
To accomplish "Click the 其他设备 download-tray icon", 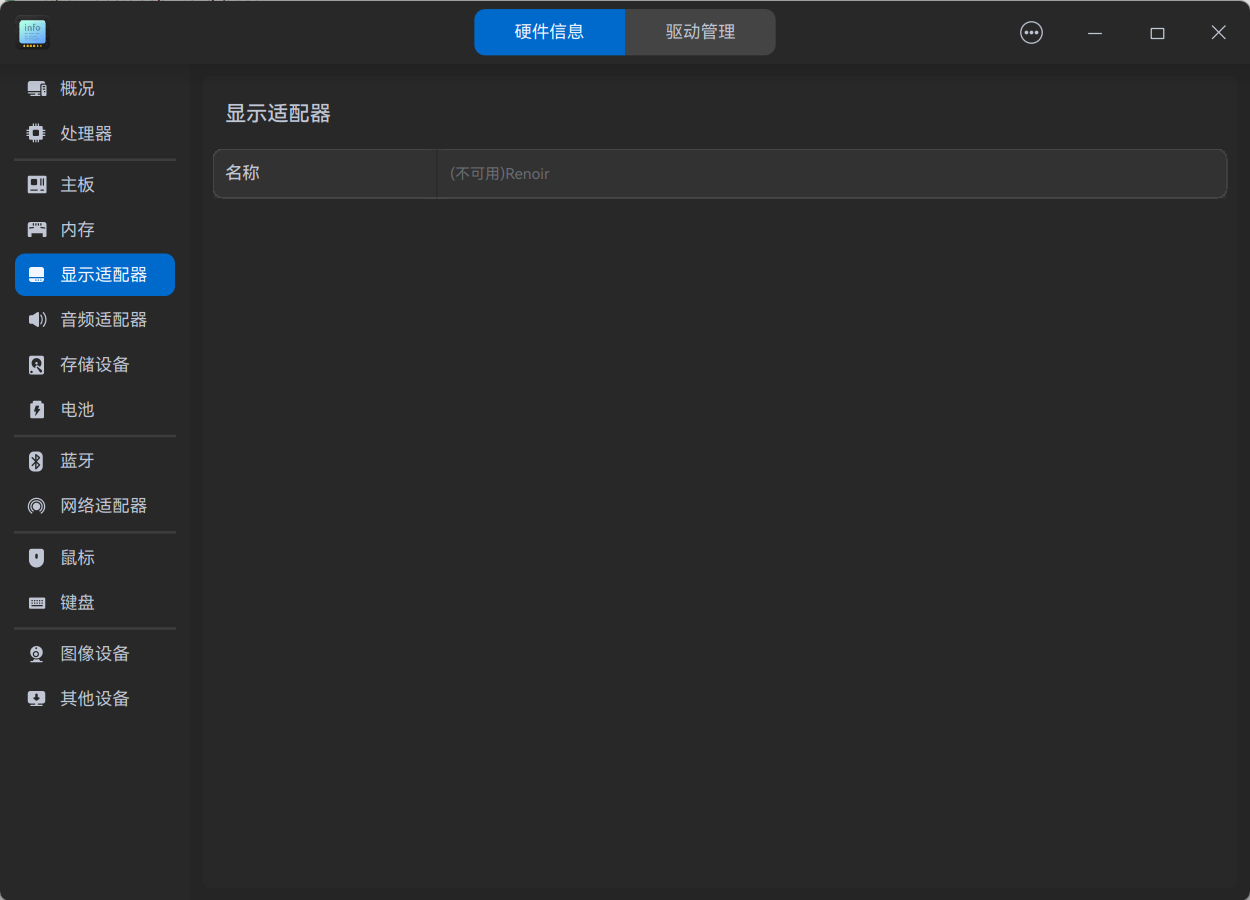I will pyautogui.click(x=37, y=699).
